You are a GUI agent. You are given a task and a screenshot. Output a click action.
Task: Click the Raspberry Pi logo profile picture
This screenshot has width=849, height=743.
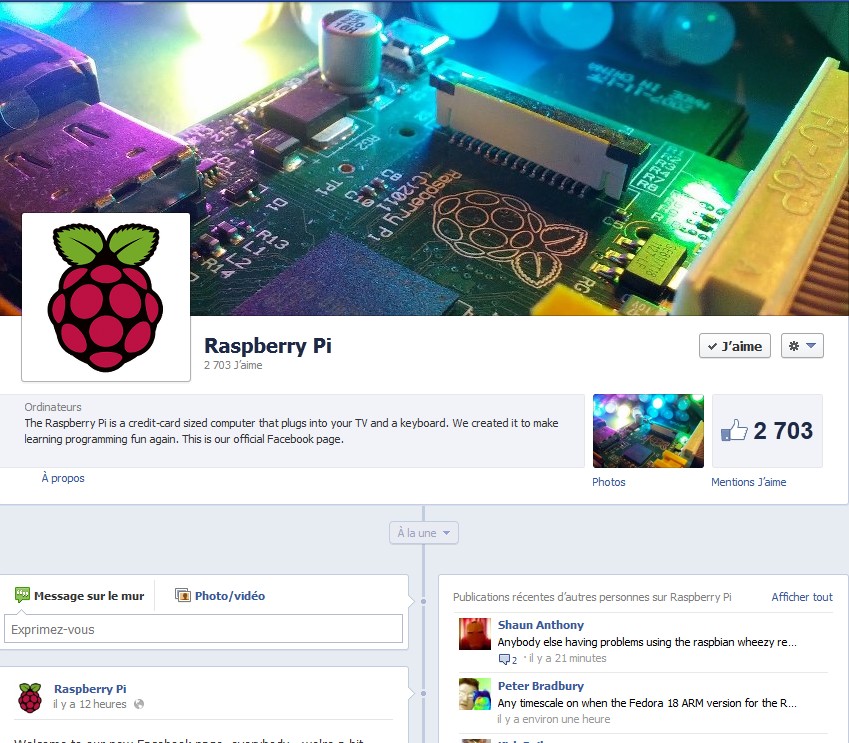(106, 297)
